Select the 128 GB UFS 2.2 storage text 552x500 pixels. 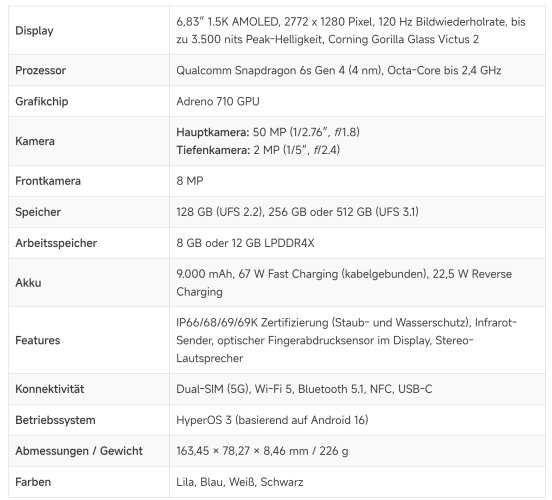220,212
